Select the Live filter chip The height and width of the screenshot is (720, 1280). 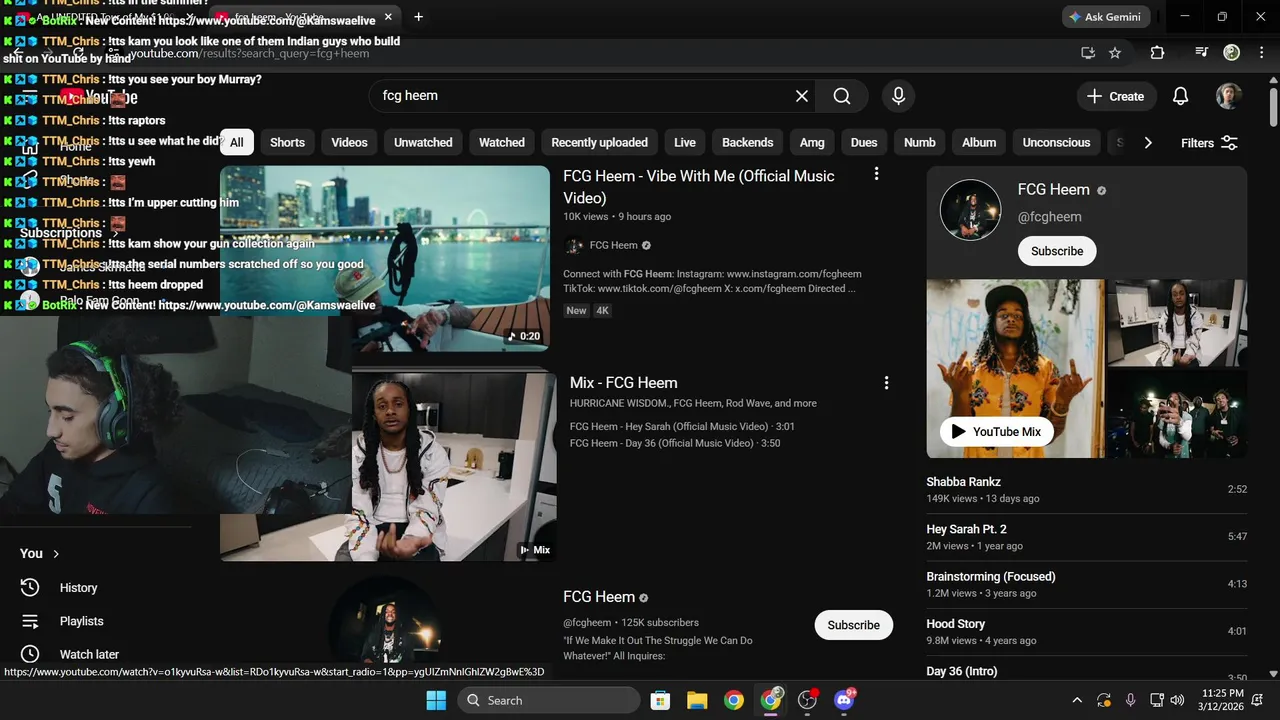click(x=685, y=142)
